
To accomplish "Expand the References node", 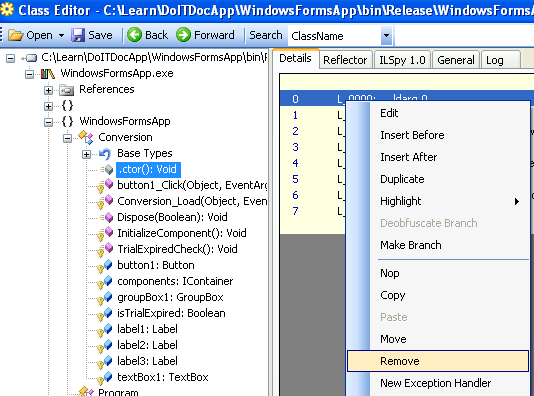I will pos(48,90).
